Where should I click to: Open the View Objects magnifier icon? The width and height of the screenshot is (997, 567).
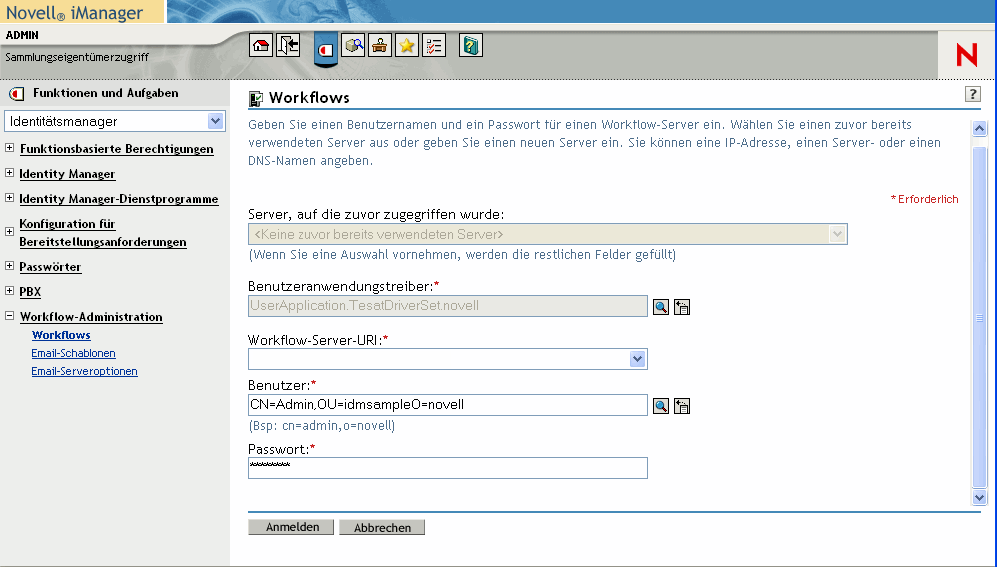point(353,46)
